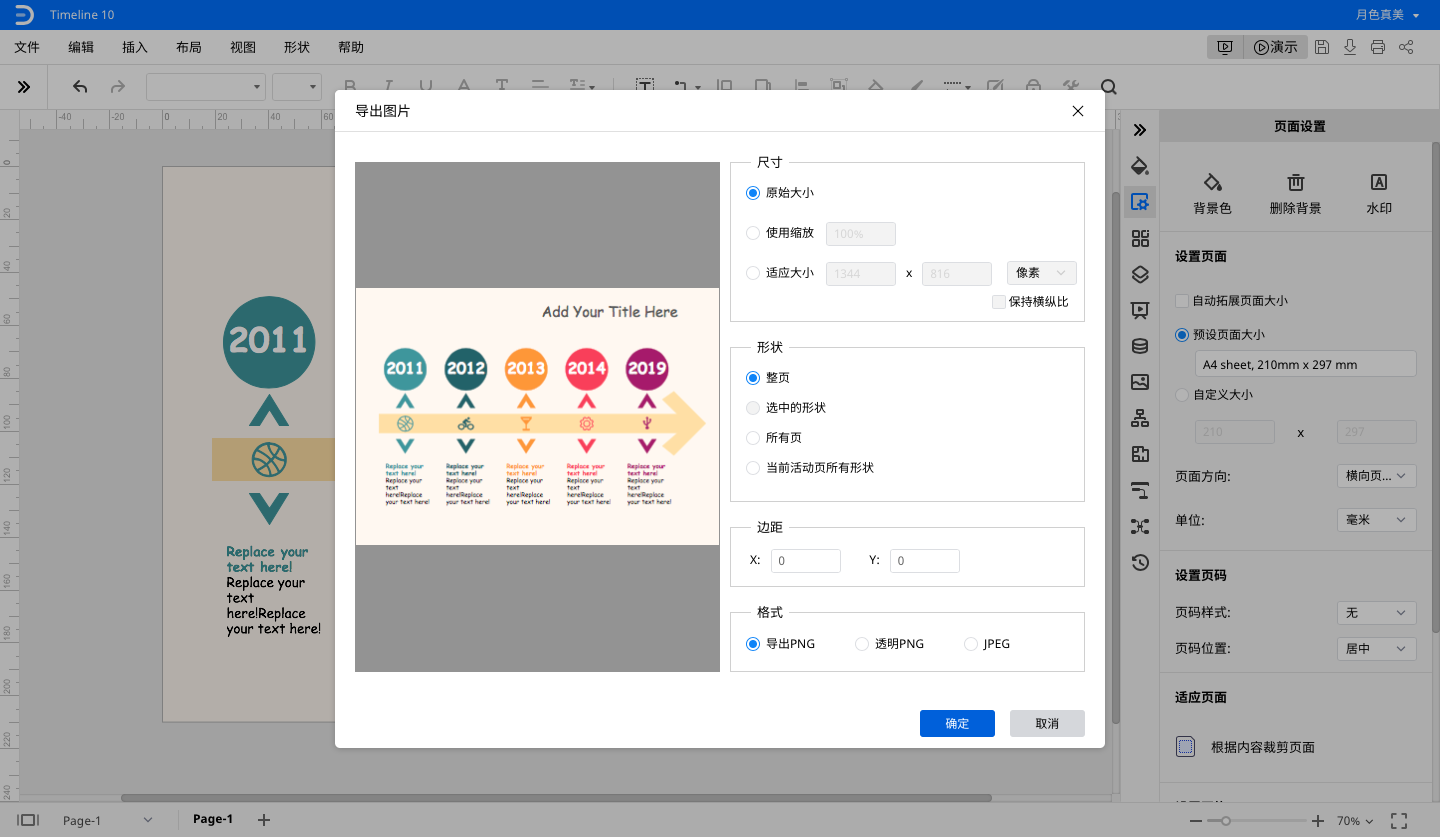Select the 透明PNG format option
This screenshot has width=1440, height=837.
862,644
